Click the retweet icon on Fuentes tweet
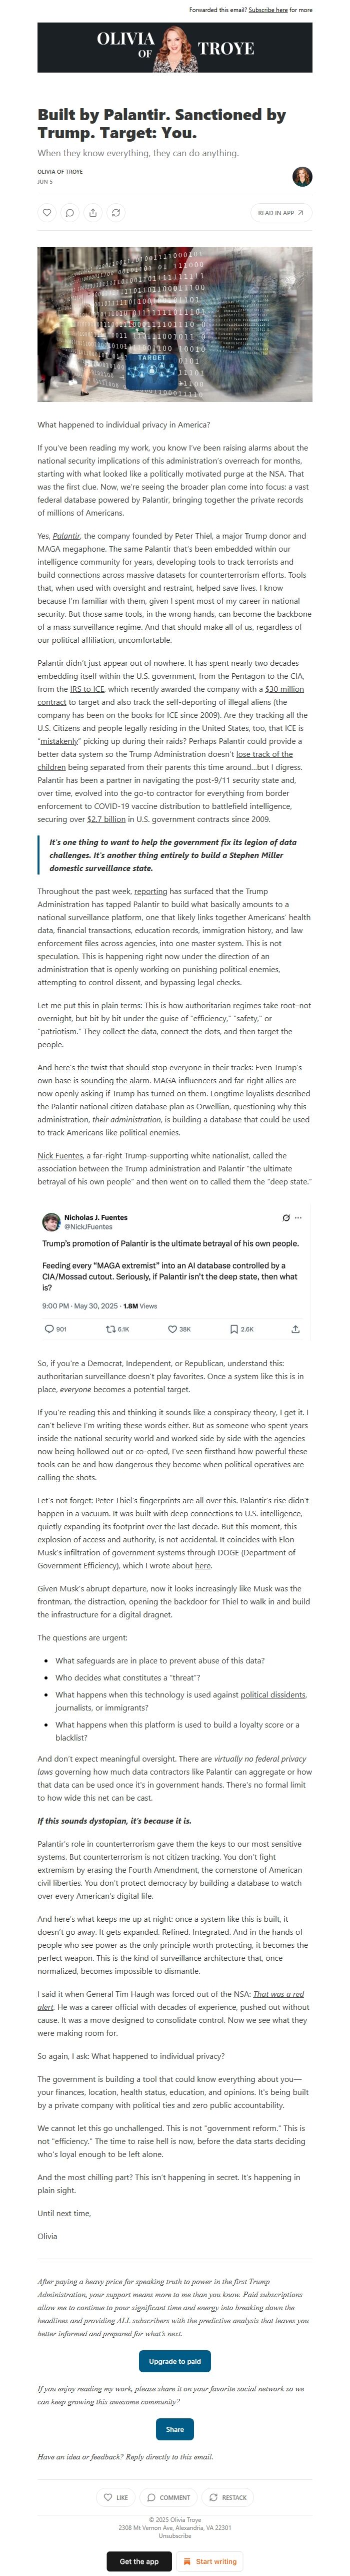Image resolution: width=350 pixels, height=2576 pixels. coord(111,1329)
